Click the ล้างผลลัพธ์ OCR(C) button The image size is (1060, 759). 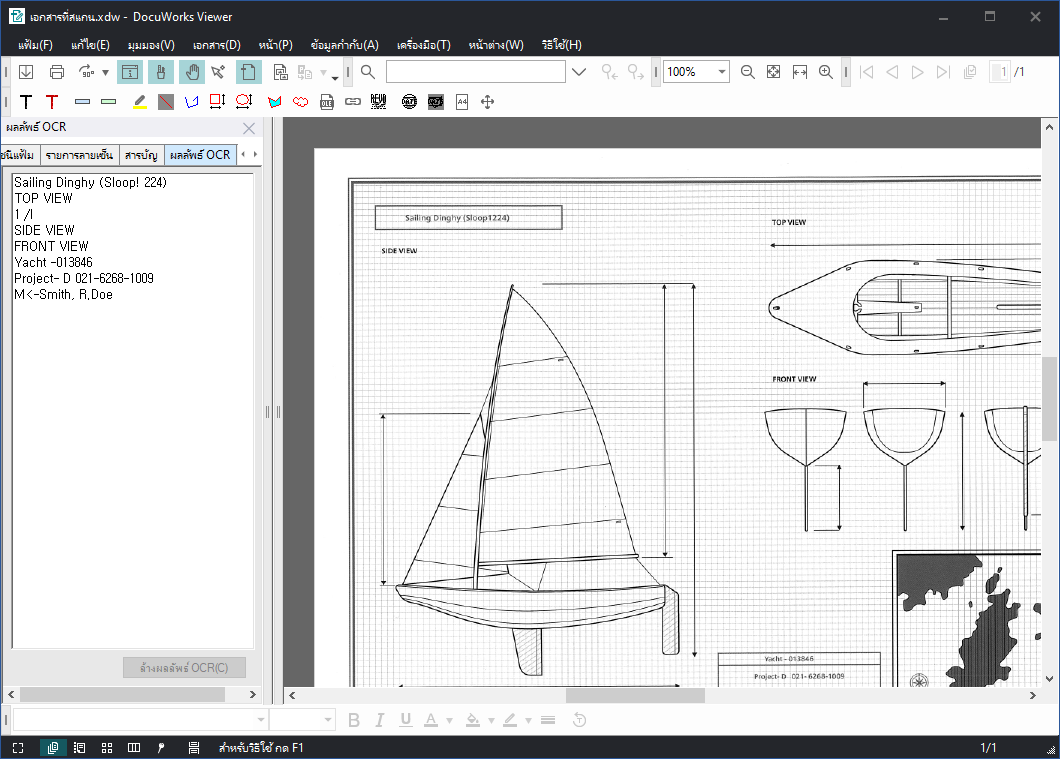184,667
